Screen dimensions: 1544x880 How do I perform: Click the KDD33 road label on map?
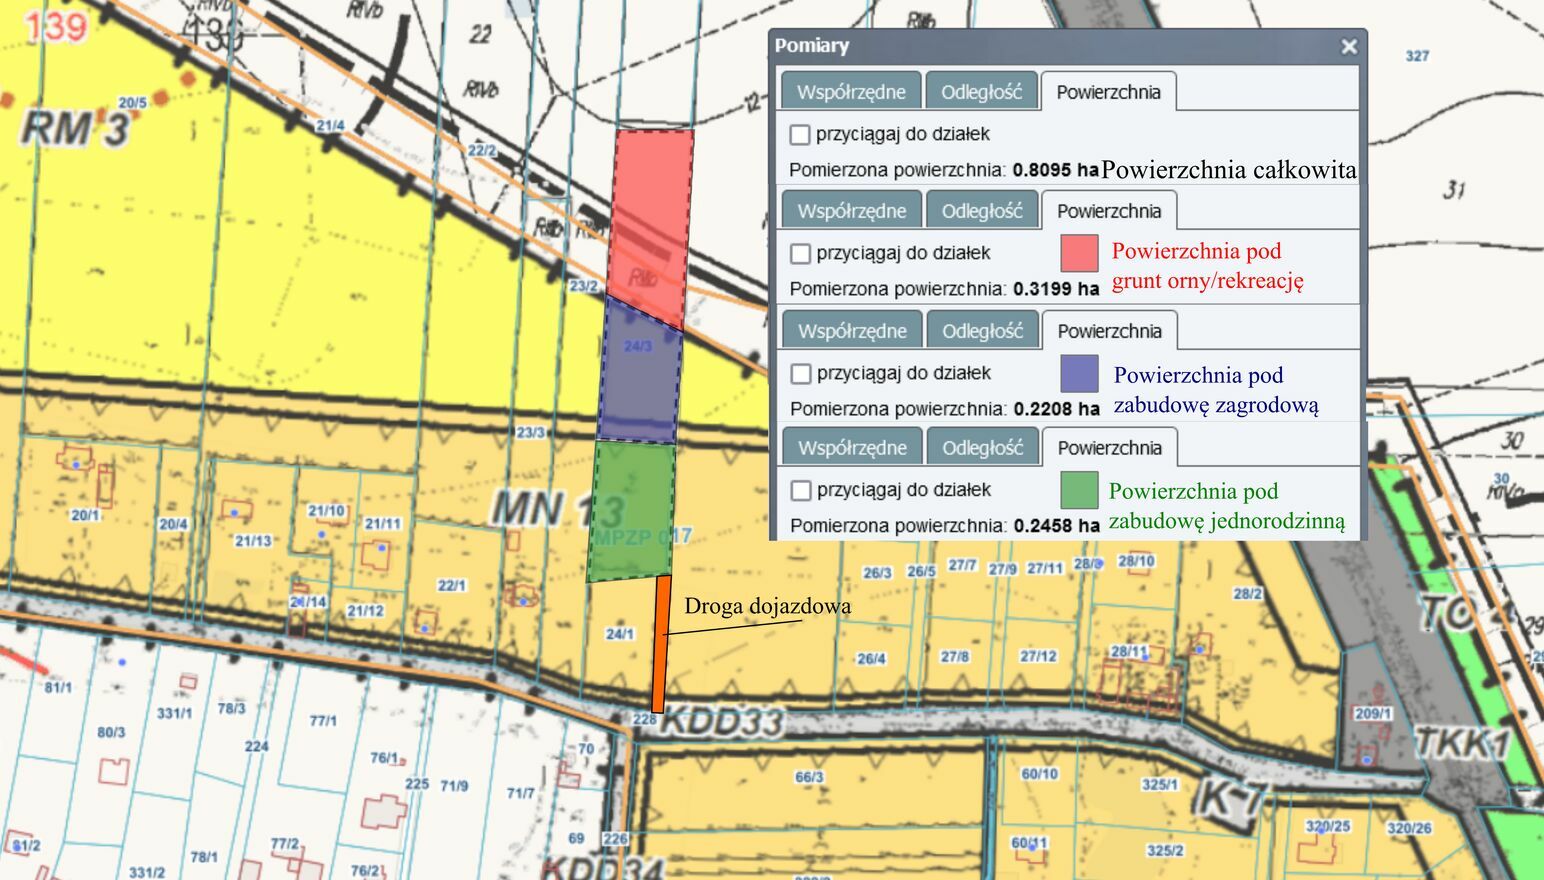click(722, 720)
